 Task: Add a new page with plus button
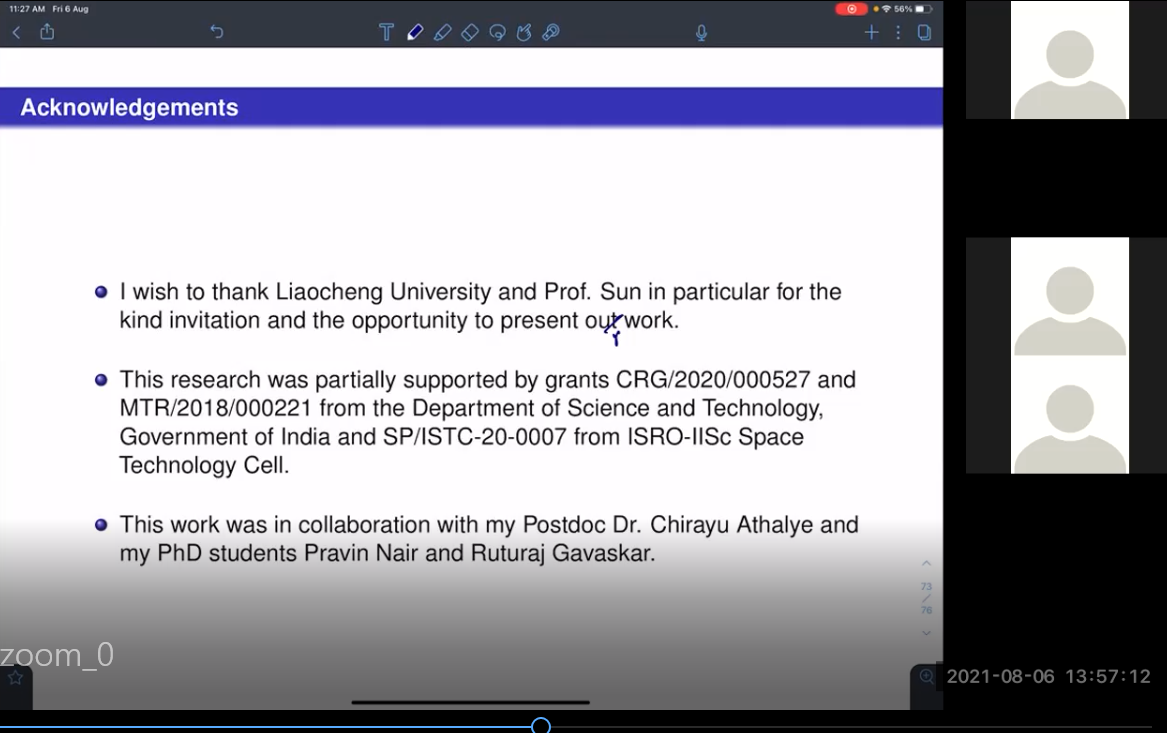[x=871, y=33]
